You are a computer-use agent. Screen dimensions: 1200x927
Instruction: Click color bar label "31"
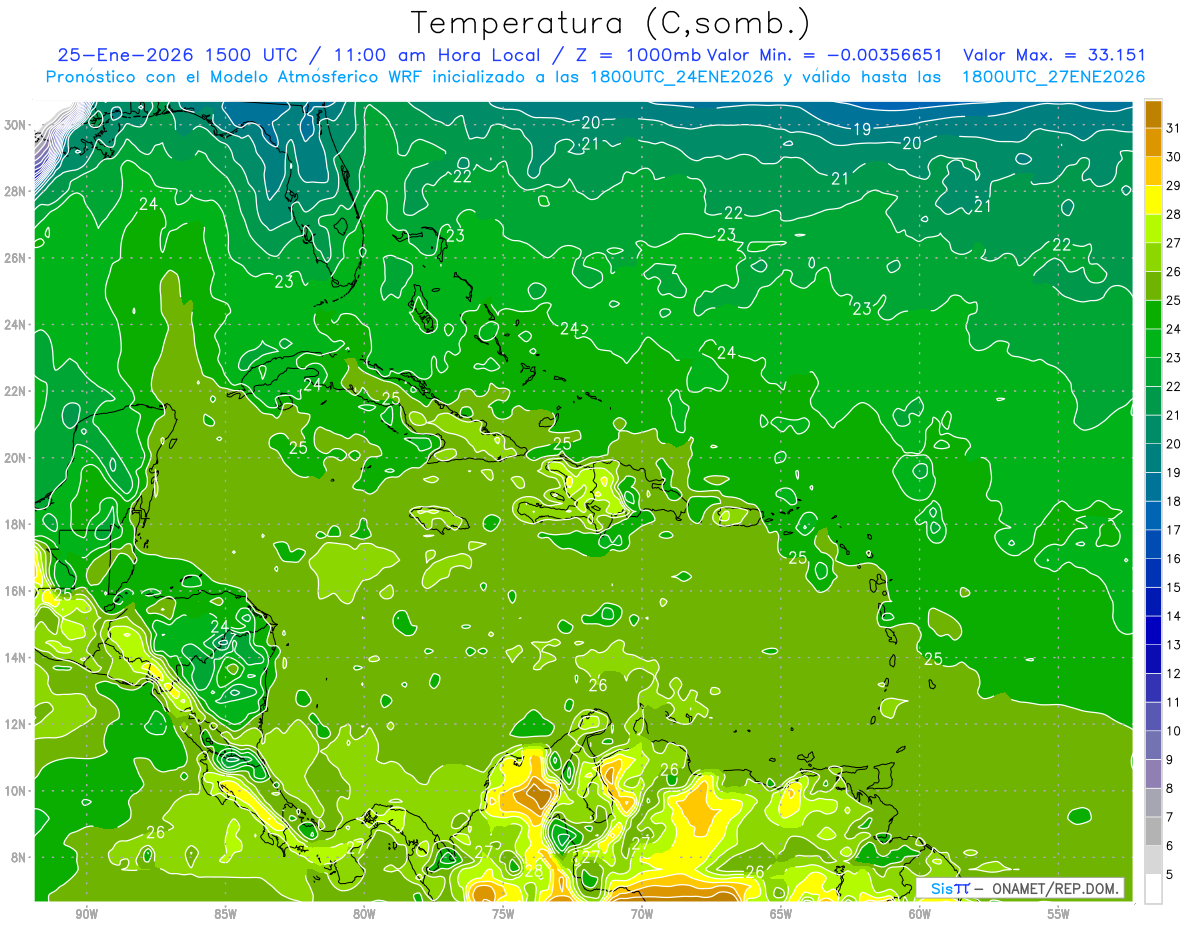(x=1174, y=128)
